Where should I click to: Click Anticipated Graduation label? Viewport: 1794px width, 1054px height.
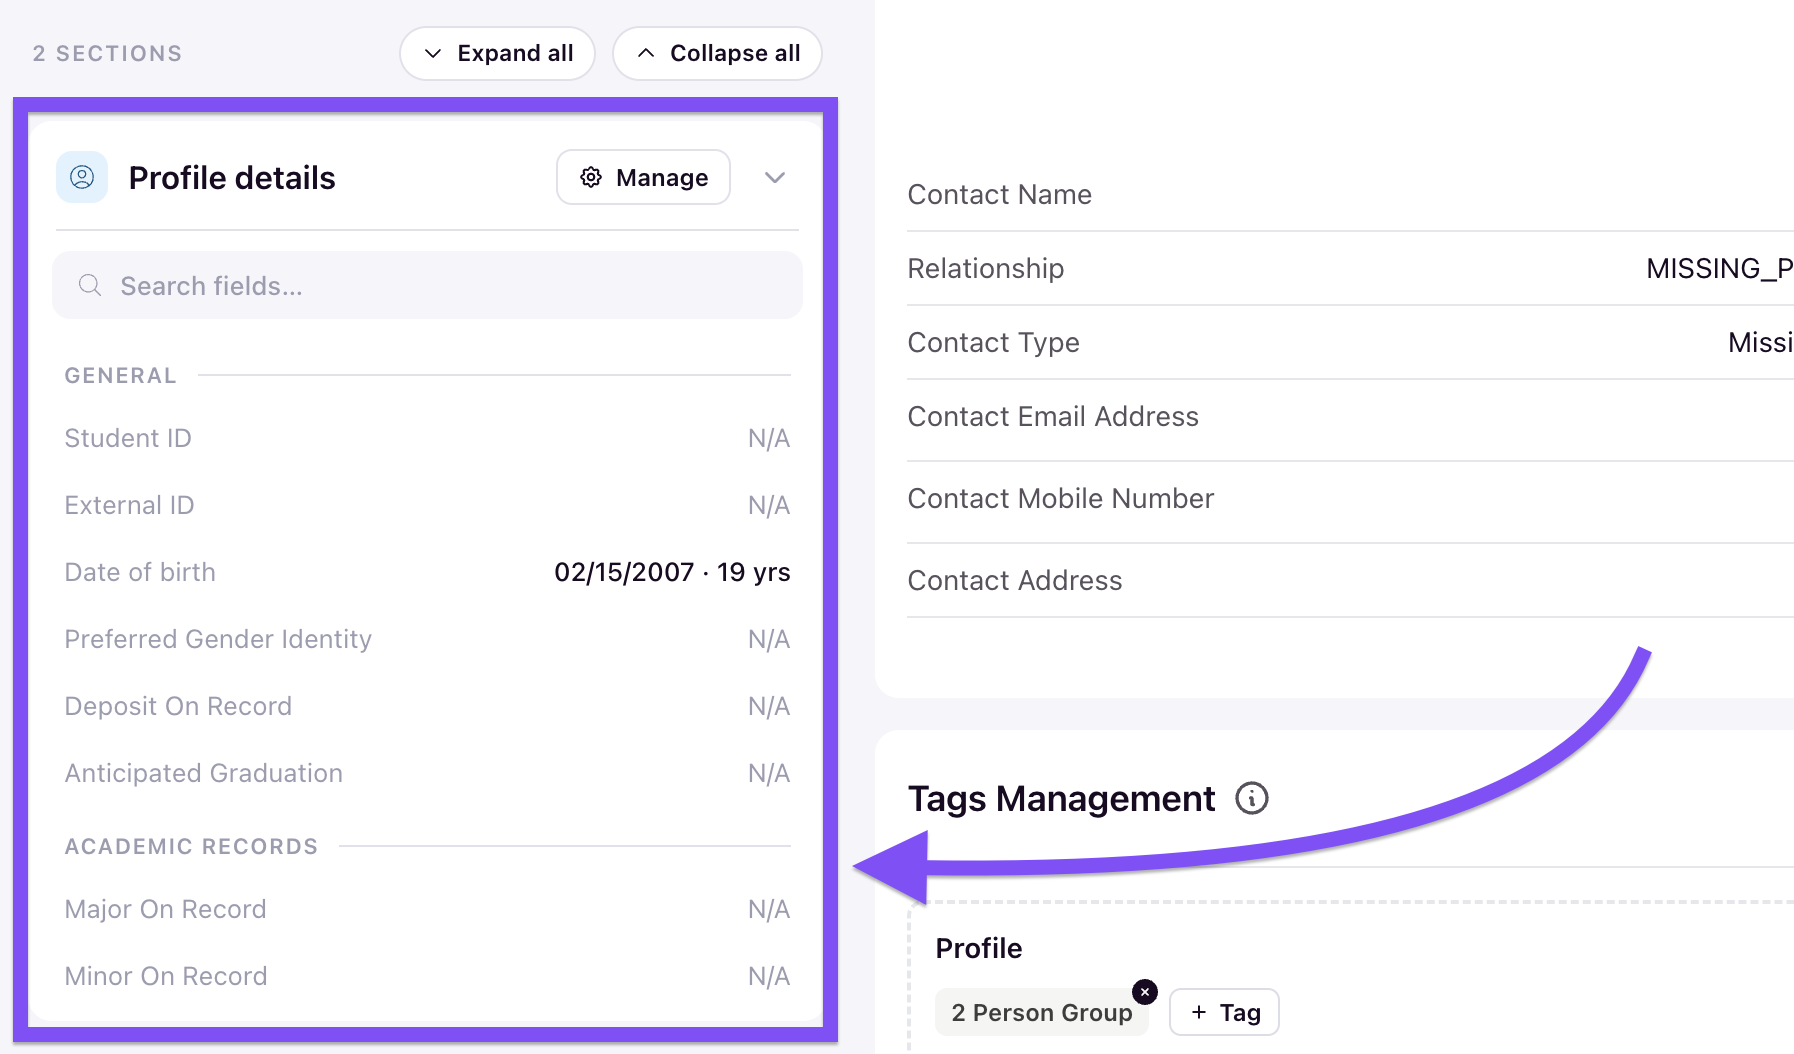tap(204, 773)
